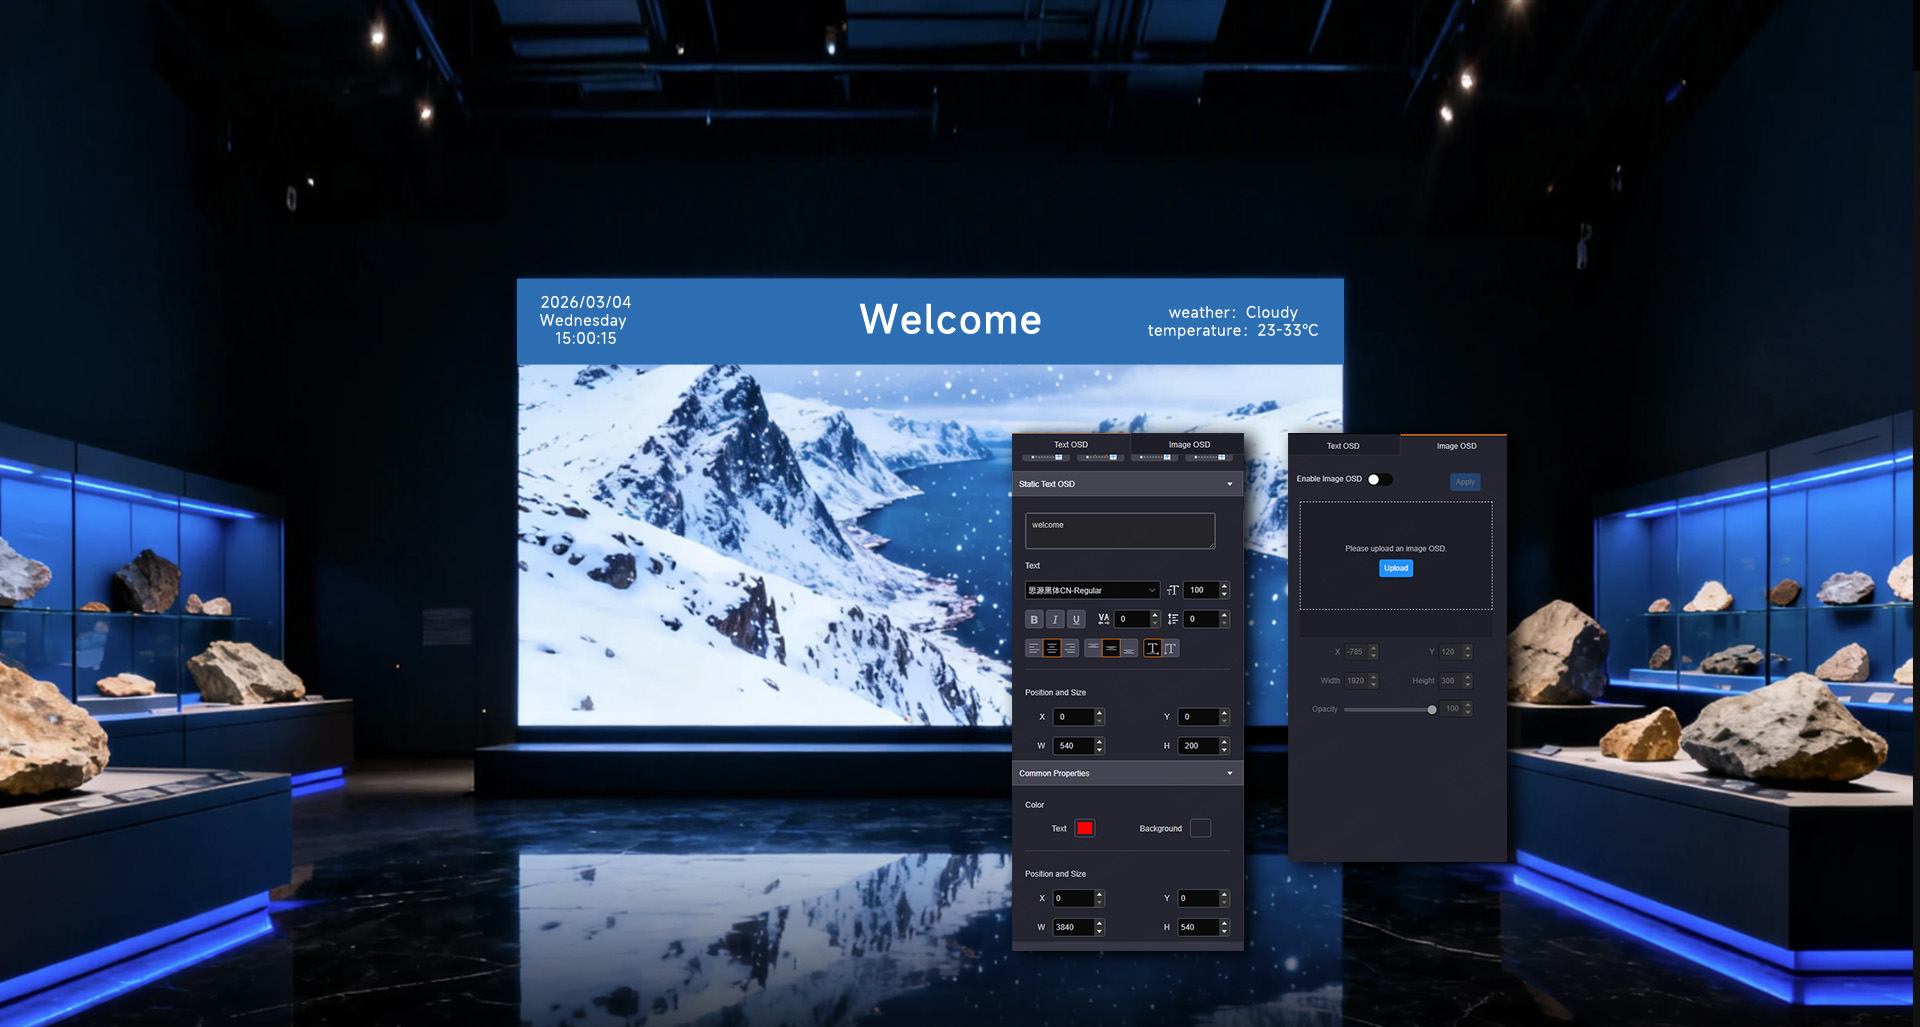The width and height of the screenshot is (1920, 1027).
Task: Select vertical text direction icon
Action: coord(1170,649)
